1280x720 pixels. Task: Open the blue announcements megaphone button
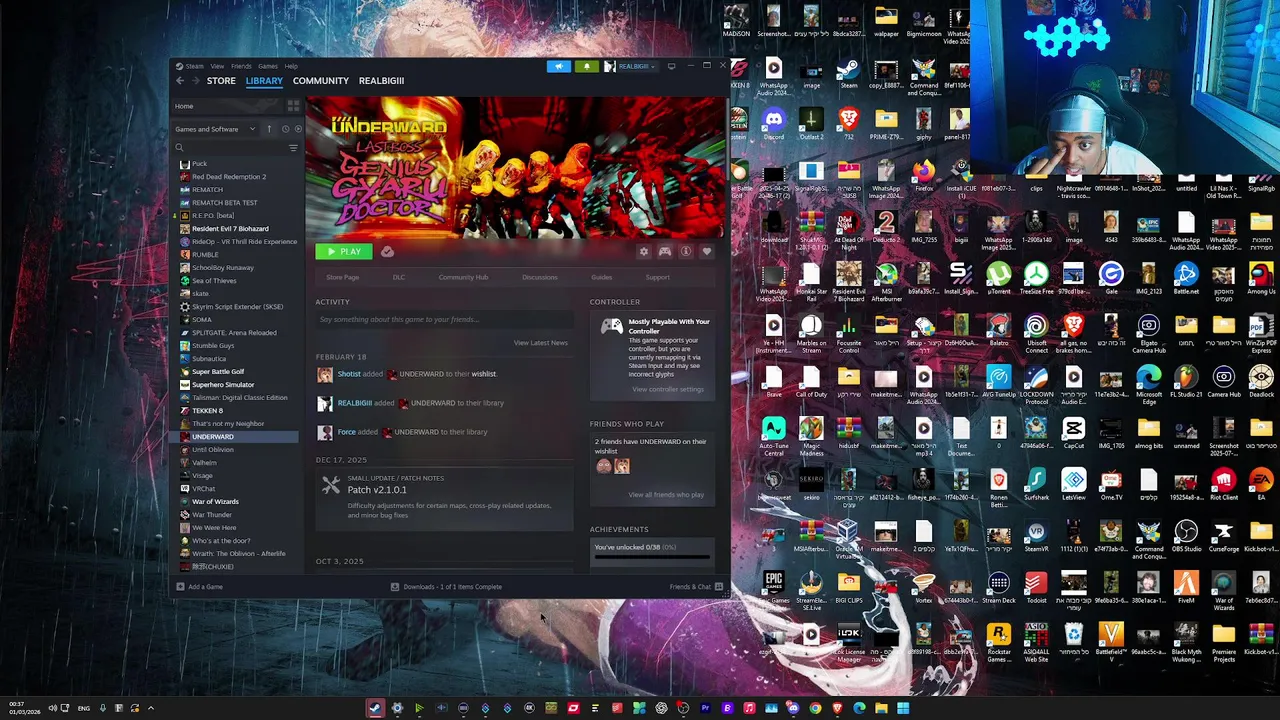click(559, 66)
